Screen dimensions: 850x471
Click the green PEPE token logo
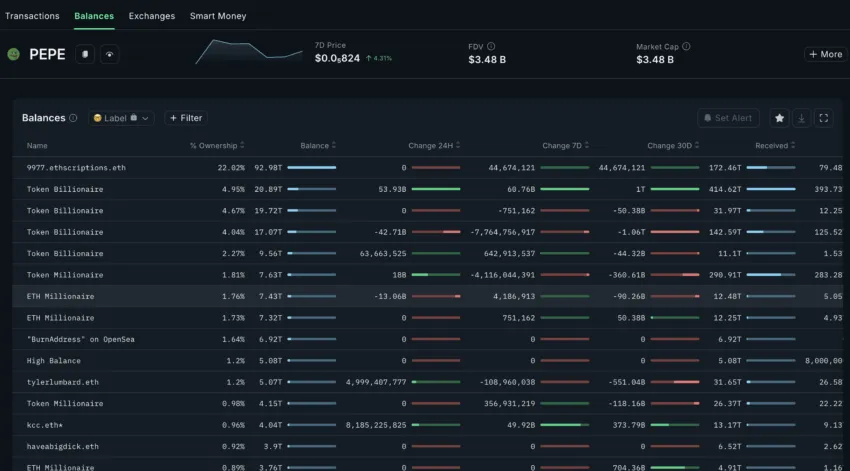coord(14,54)
